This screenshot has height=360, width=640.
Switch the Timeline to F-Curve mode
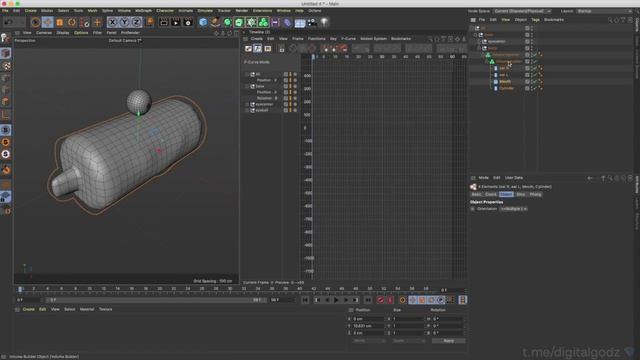258,49
